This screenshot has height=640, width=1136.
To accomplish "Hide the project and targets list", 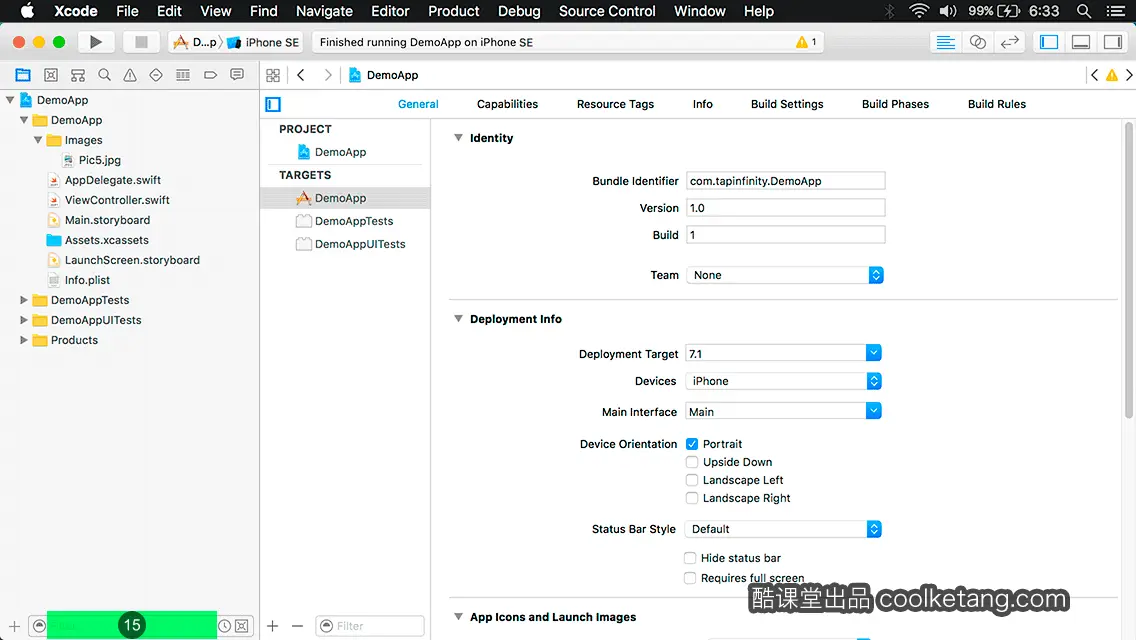I will click(x=273, y=104).
